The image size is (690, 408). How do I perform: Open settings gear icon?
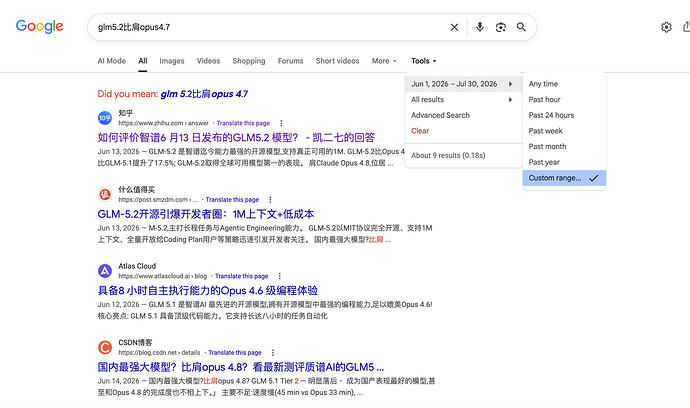point(666,27)
